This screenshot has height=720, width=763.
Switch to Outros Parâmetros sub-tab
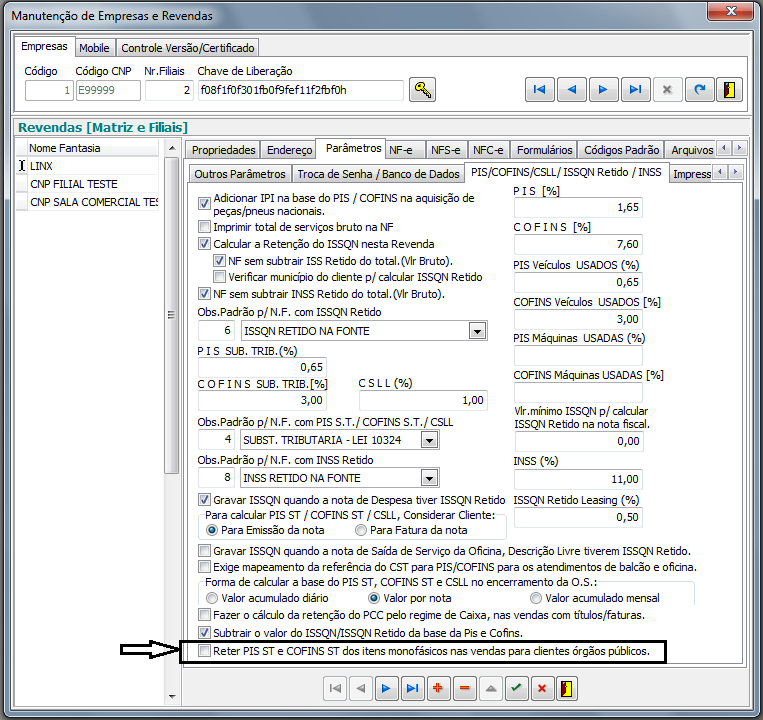(x=240, y=174)
